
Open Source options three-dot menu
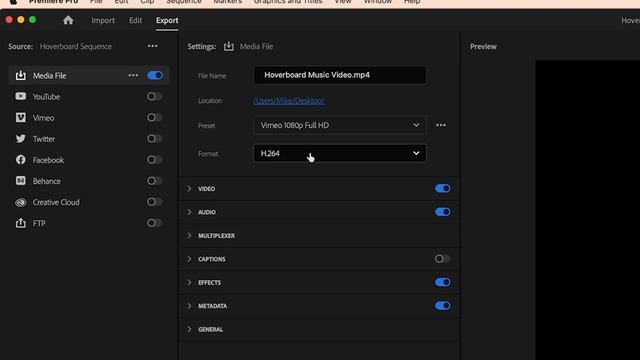coord(153,46)
